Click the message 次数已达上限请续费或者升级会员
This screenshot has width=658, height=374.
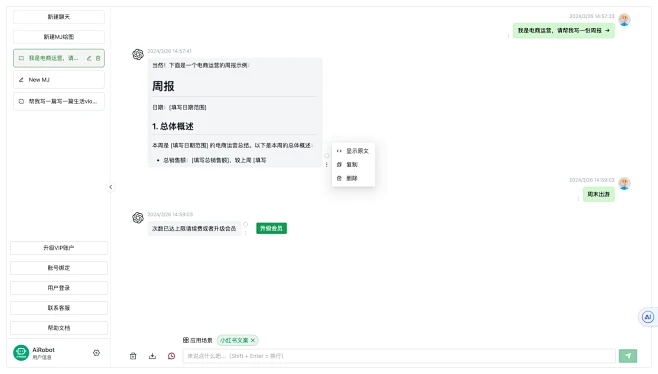tap(194, 228)
